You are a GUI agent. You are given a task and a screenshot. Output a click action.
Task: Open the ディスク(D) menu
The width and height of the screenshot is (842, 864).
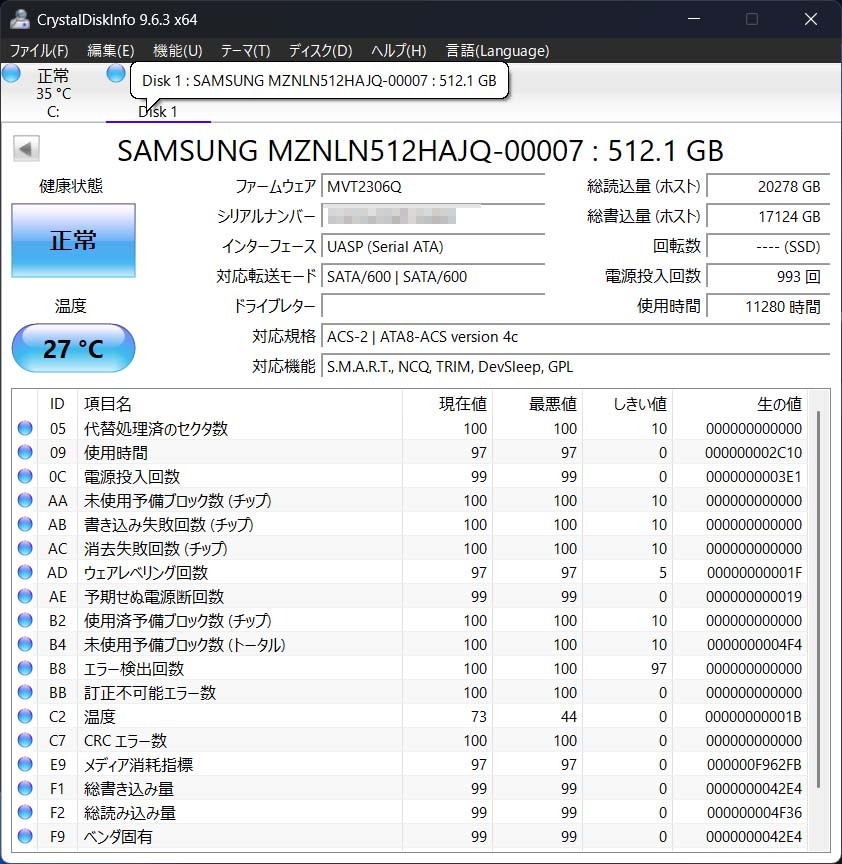tap(320, 51)
